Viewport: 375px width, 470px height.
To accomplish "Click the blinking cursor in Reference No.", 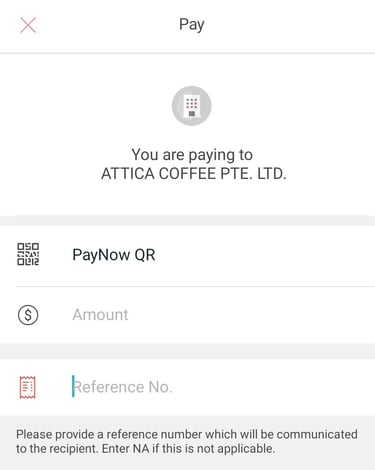I will [73, 386].
